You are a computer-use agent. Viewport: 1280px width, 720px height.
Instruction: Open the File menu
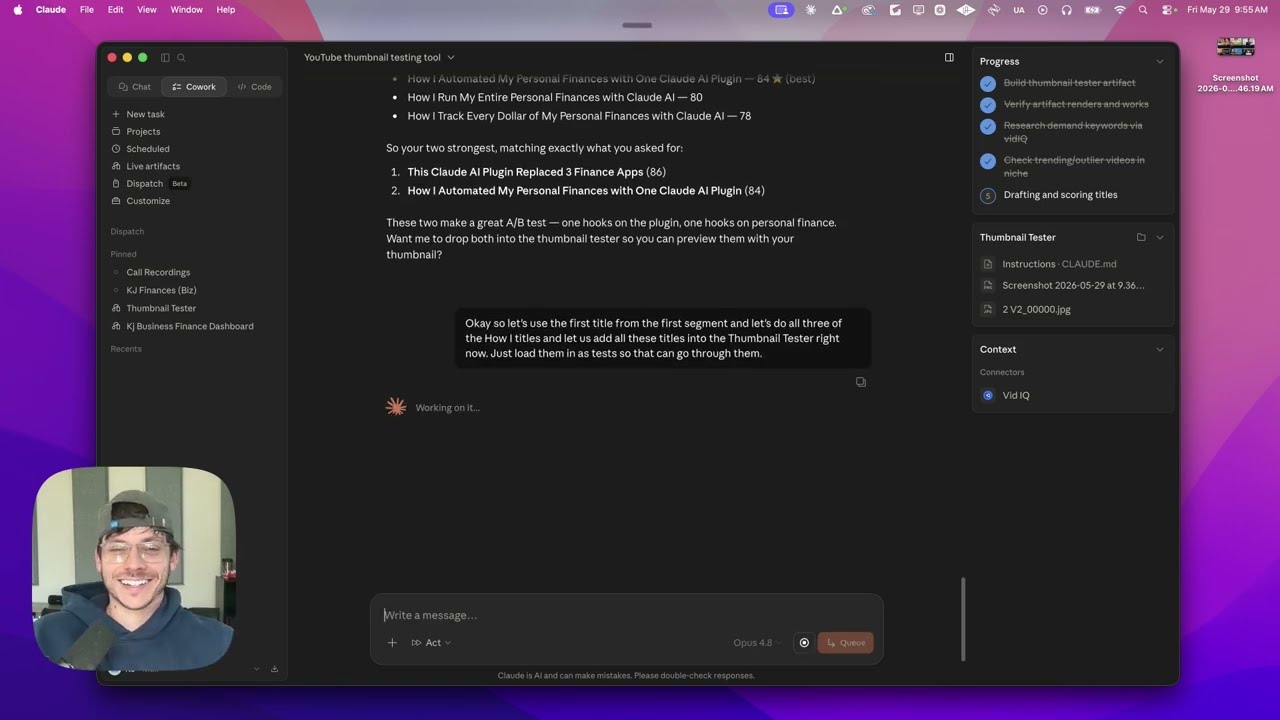click(87, 9)
